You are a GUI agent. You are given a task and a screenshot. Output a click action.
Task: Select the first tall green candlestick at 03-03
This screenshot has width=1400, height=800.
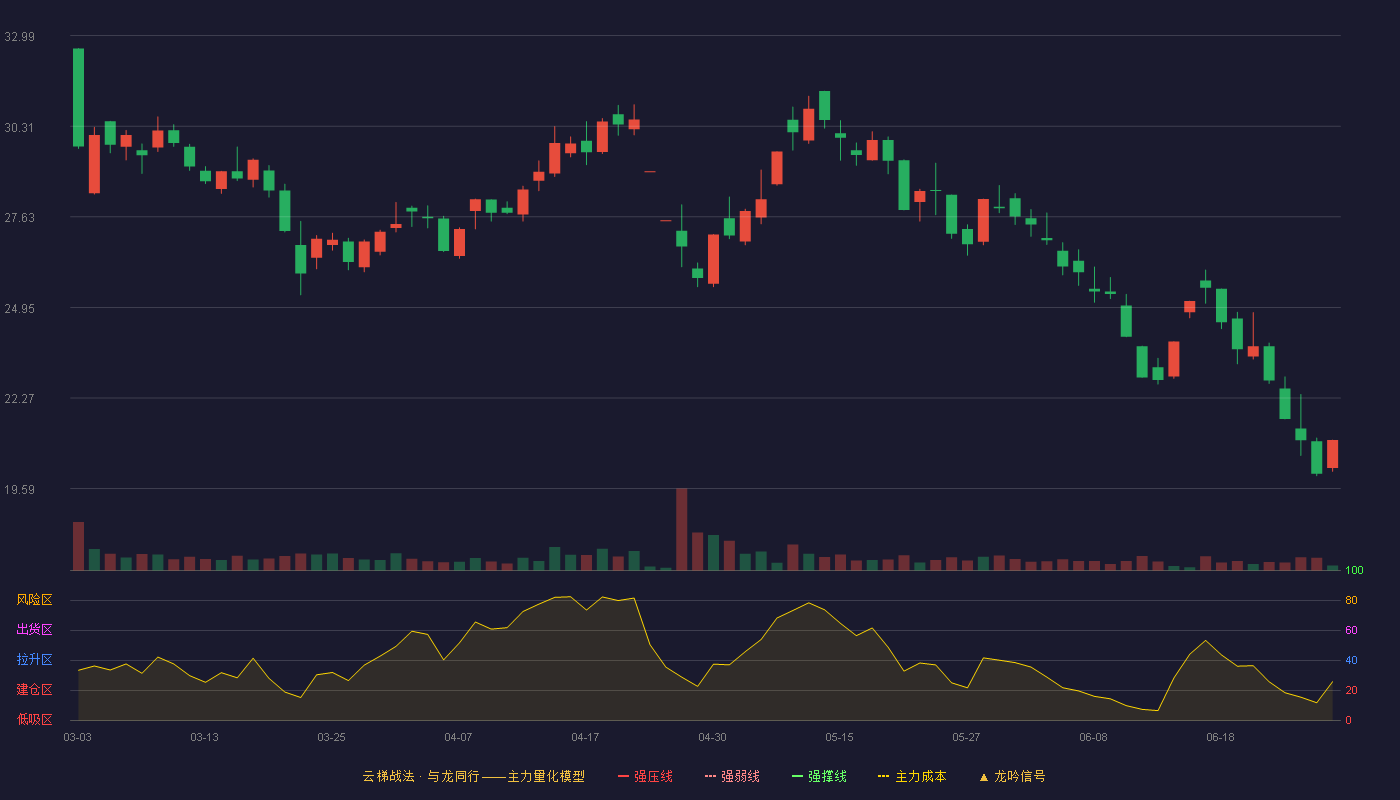pos(78,97)
